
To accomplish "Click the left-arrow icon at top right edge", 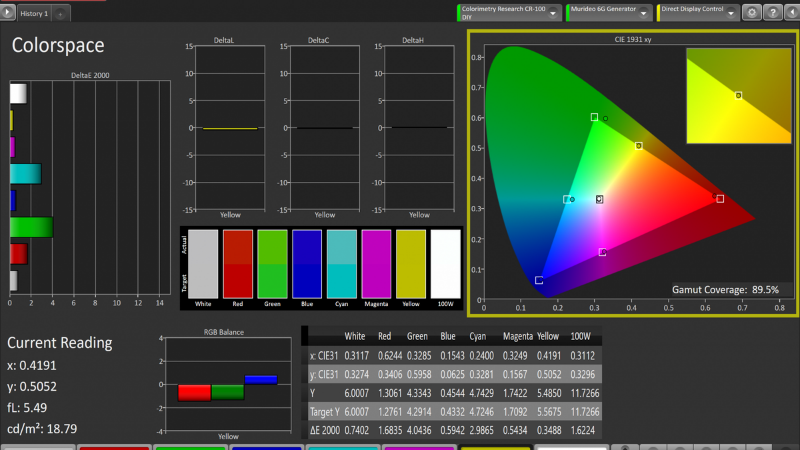I will [791, 13].
